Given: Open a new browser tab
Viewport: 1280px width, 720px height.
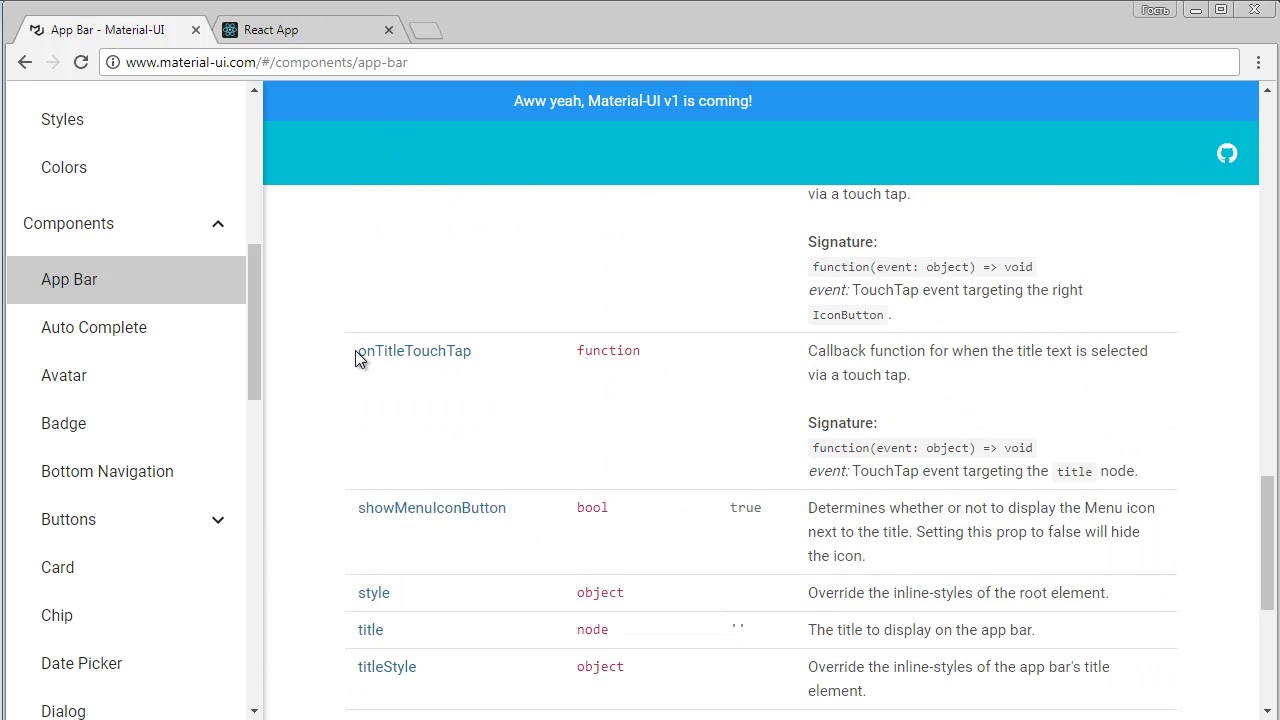Looking at the screenshot, I should (x=426, y=31).
